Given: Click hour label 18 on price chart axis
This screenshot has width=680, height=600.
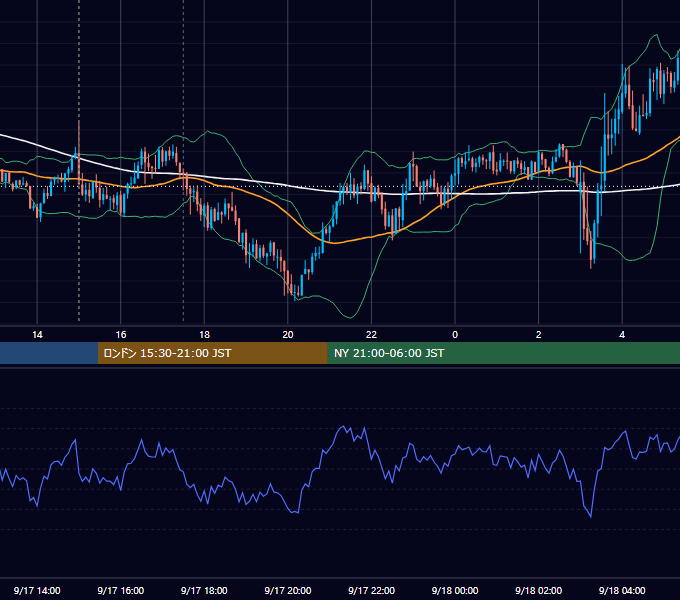Looking at the screenshot, I should (204, 335).
